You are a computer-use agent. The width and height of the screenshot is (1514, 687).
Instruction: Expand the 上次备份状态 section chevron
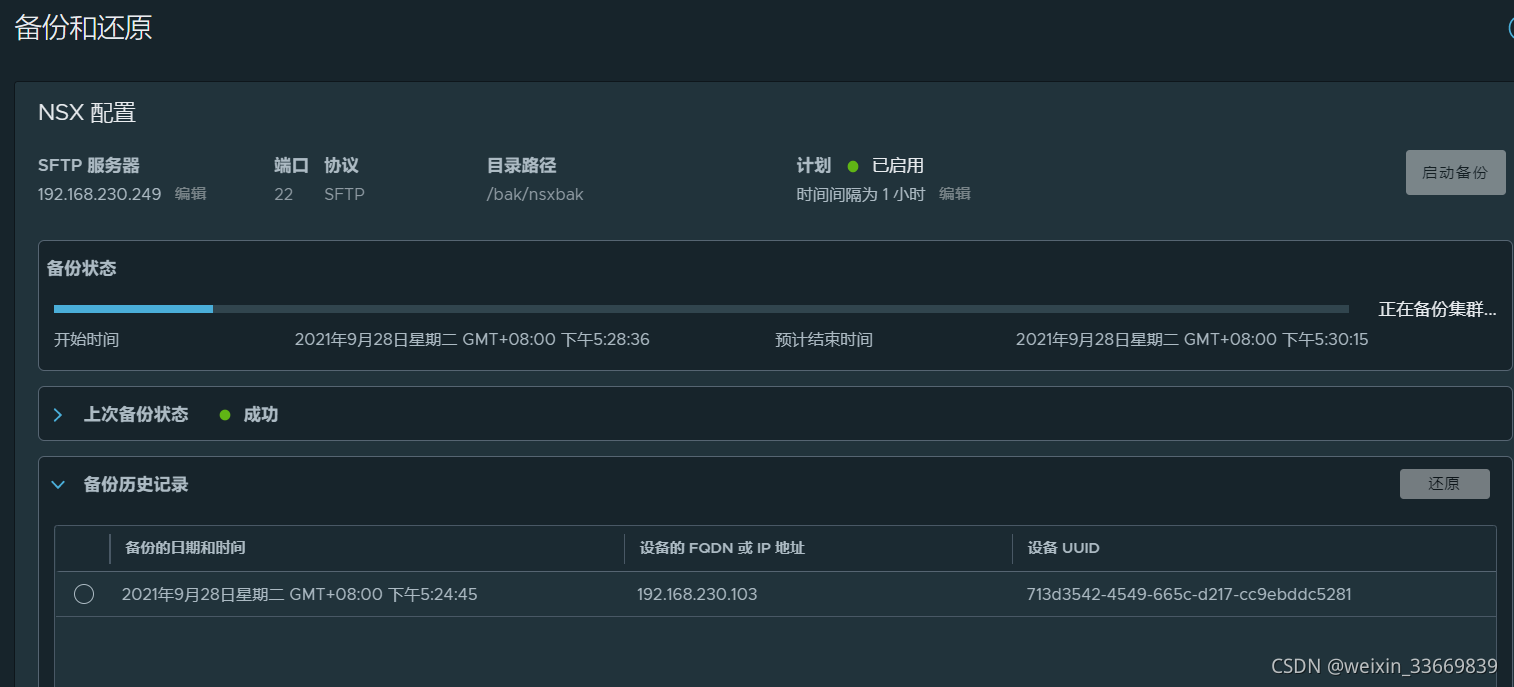click(58, 414)
